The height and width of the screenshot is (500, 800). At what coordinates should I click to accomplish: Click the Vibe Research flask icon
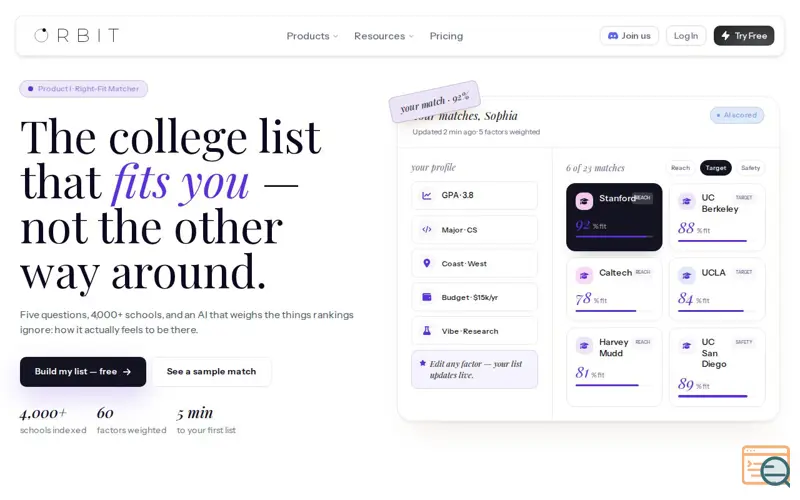[x=427, y=331]
